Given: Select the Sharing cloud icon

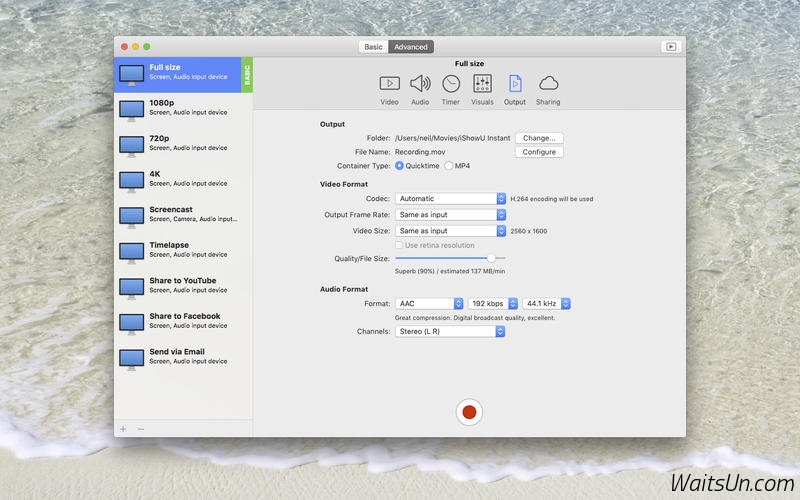Looking at the screenshot, I should tap(548, 84).
